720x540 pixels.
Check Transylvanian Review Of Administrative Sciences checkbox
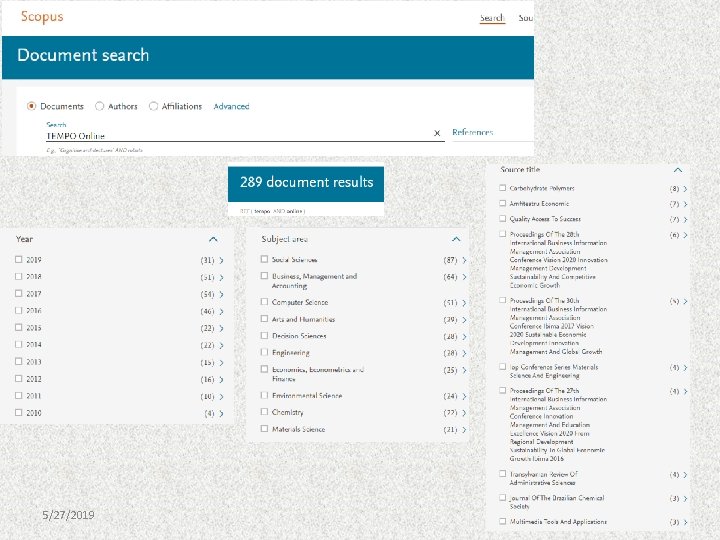tap(502, 473)
